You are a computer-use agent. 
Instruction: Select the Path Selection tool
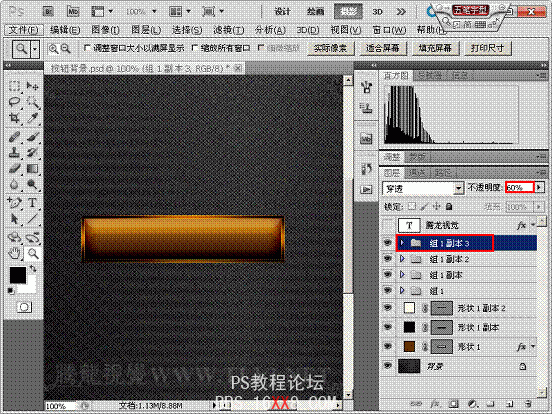pyautogui.click(x=14, y=219)
